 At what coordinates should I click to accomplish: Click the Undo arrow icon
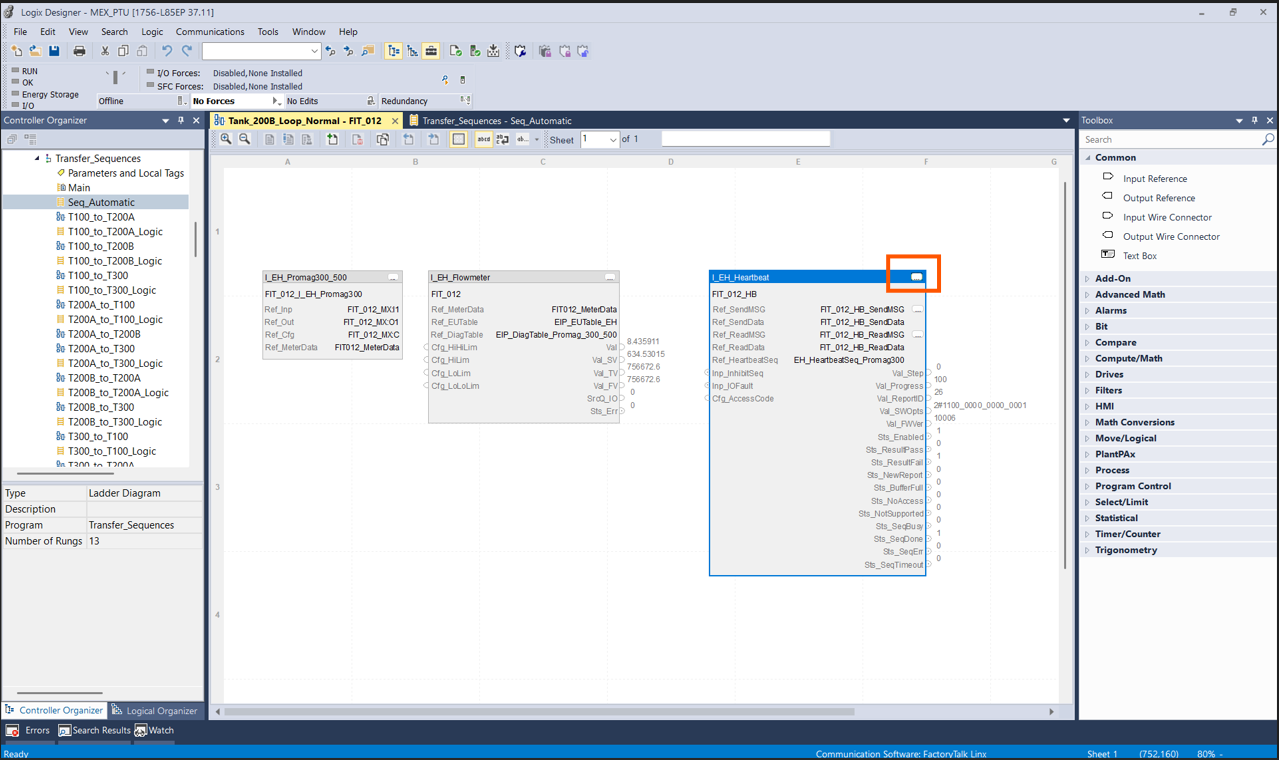[167, 51]
